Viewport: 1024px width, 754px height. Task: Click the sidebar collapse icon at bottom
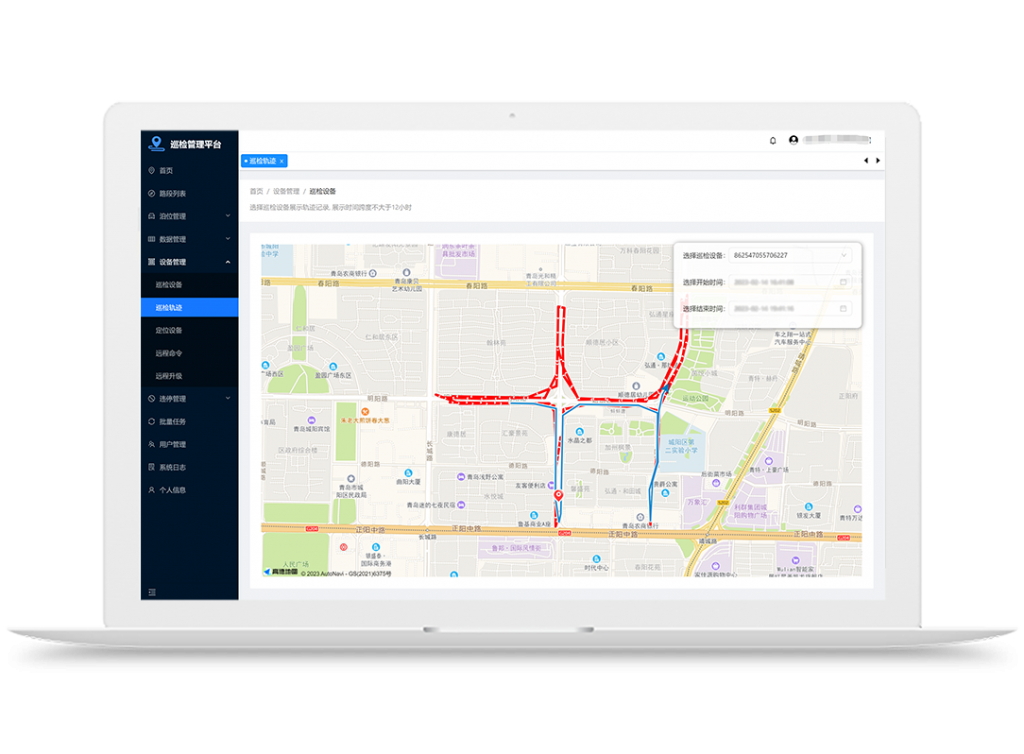[152, 592]
